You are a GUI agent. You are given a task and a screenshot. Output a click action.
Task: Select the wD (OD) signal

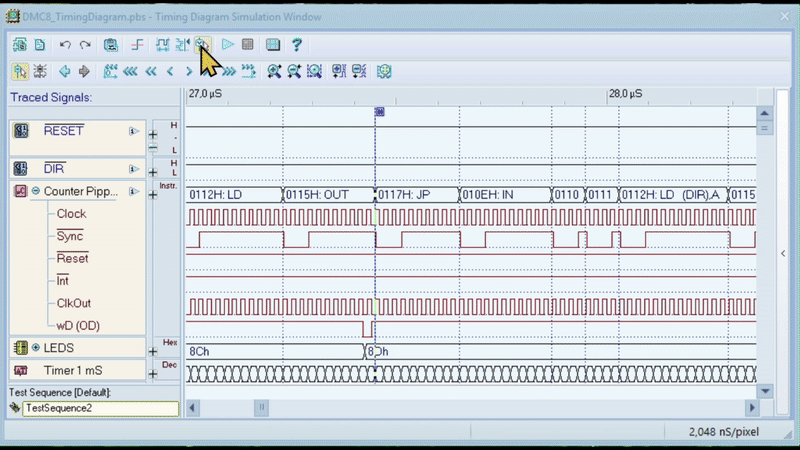click(x=78, y=326)
